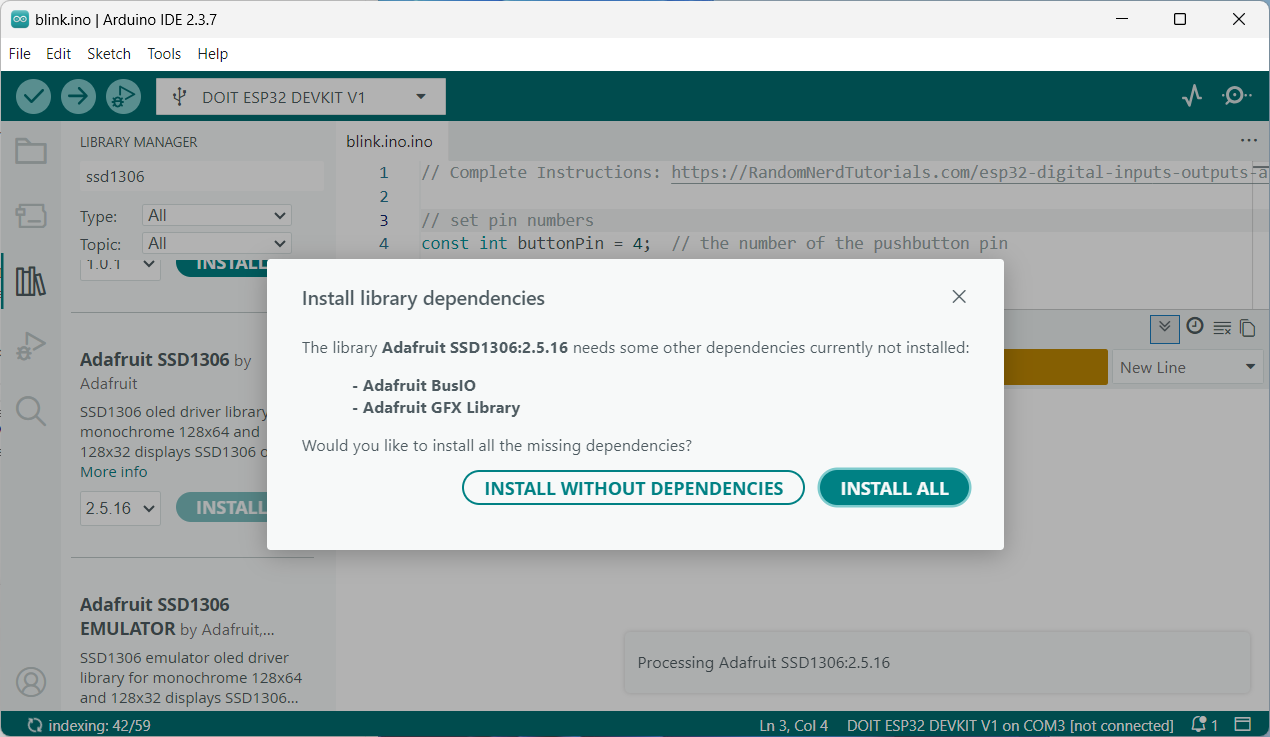Click the Adafruit GFX Library dependency text
The image size is (1270, 737).
pyautogui.click(x=441, y=407)
